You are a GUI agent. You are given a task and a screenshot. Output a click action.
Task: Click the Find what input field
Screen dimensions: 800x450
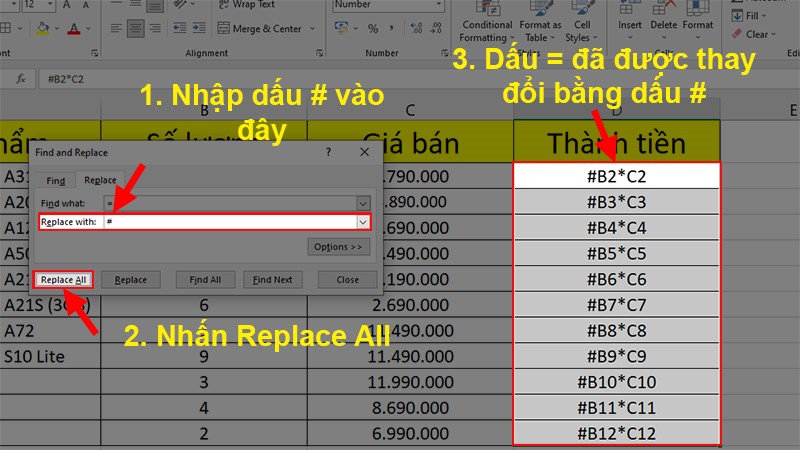231,203
